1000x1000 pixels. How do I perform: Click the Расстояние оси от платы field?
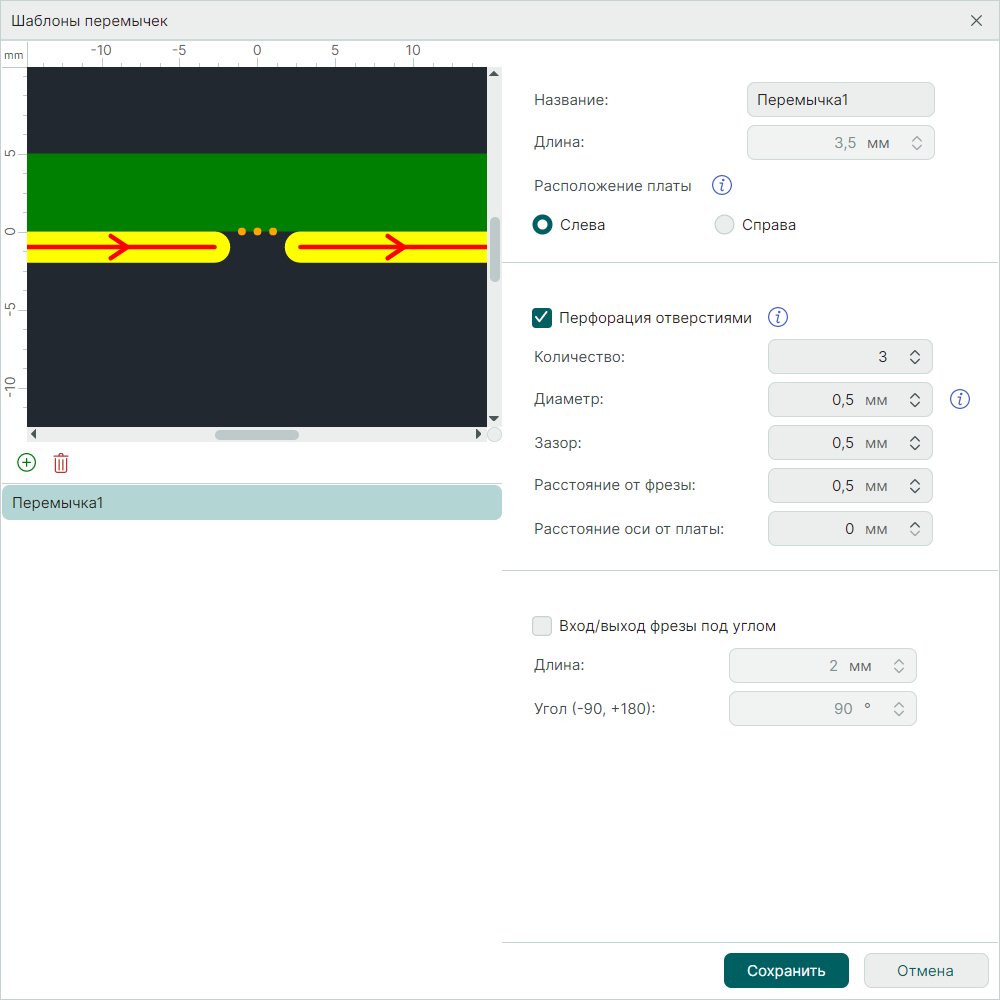click(850, 529)
